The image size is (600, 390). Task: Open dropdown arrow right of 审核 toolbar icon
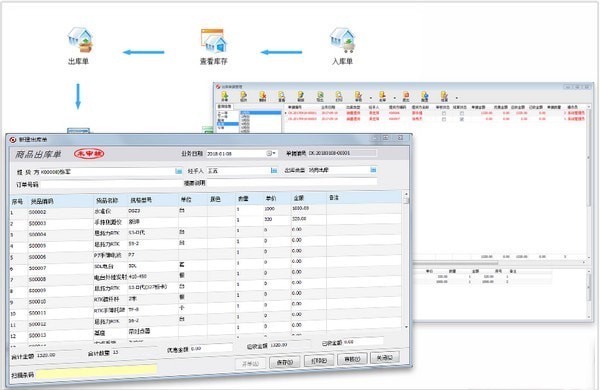click(371, 98)
